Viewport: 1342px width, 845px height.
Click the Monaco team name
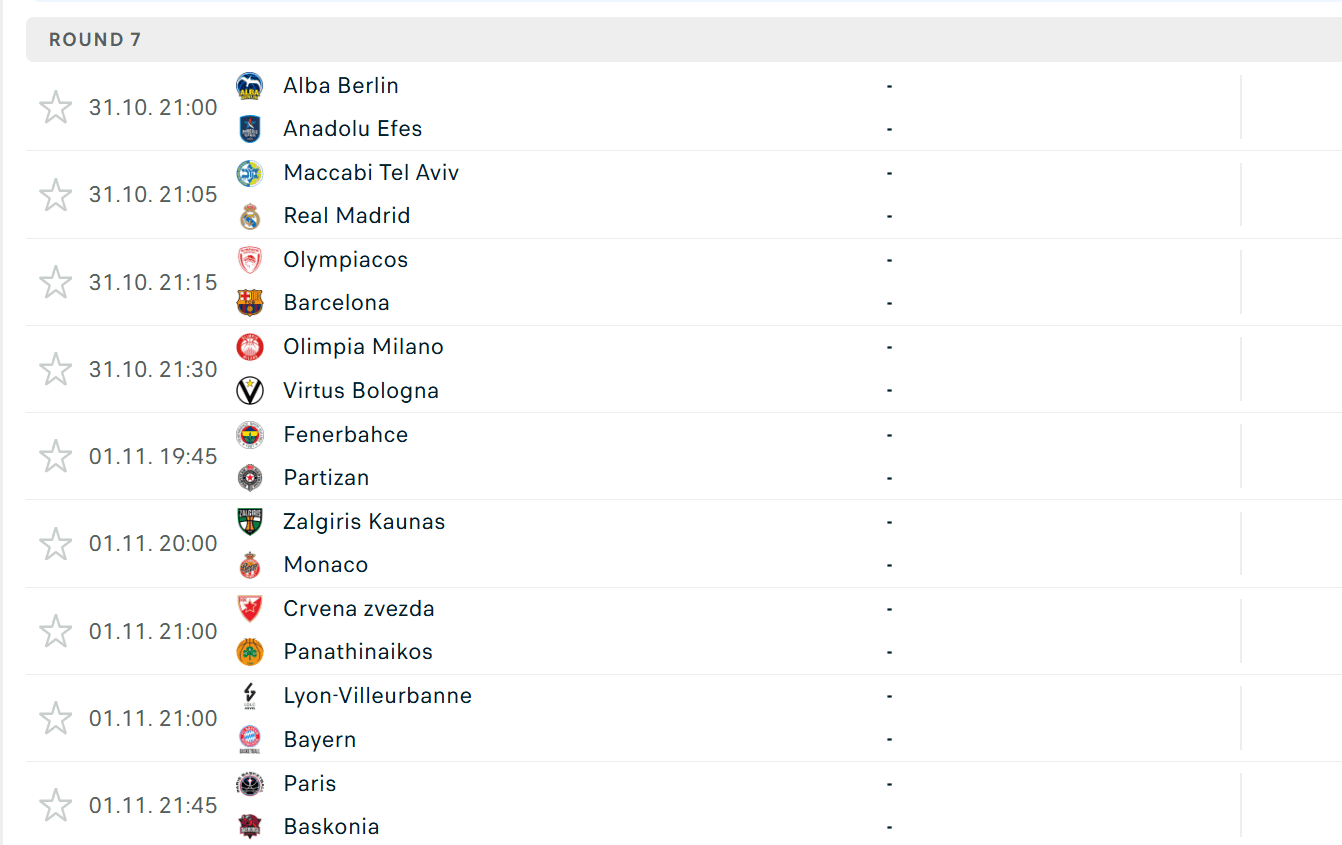(x=326, y=565)
